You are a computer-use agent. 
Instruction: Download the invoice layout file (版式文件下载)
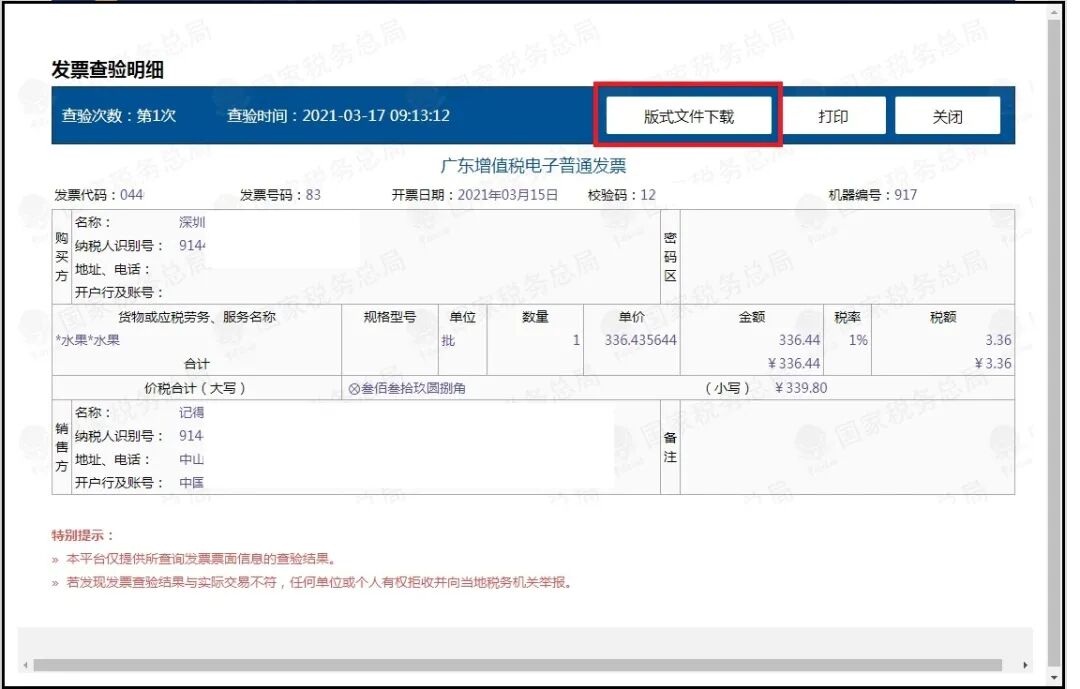(x=690, y=115)
